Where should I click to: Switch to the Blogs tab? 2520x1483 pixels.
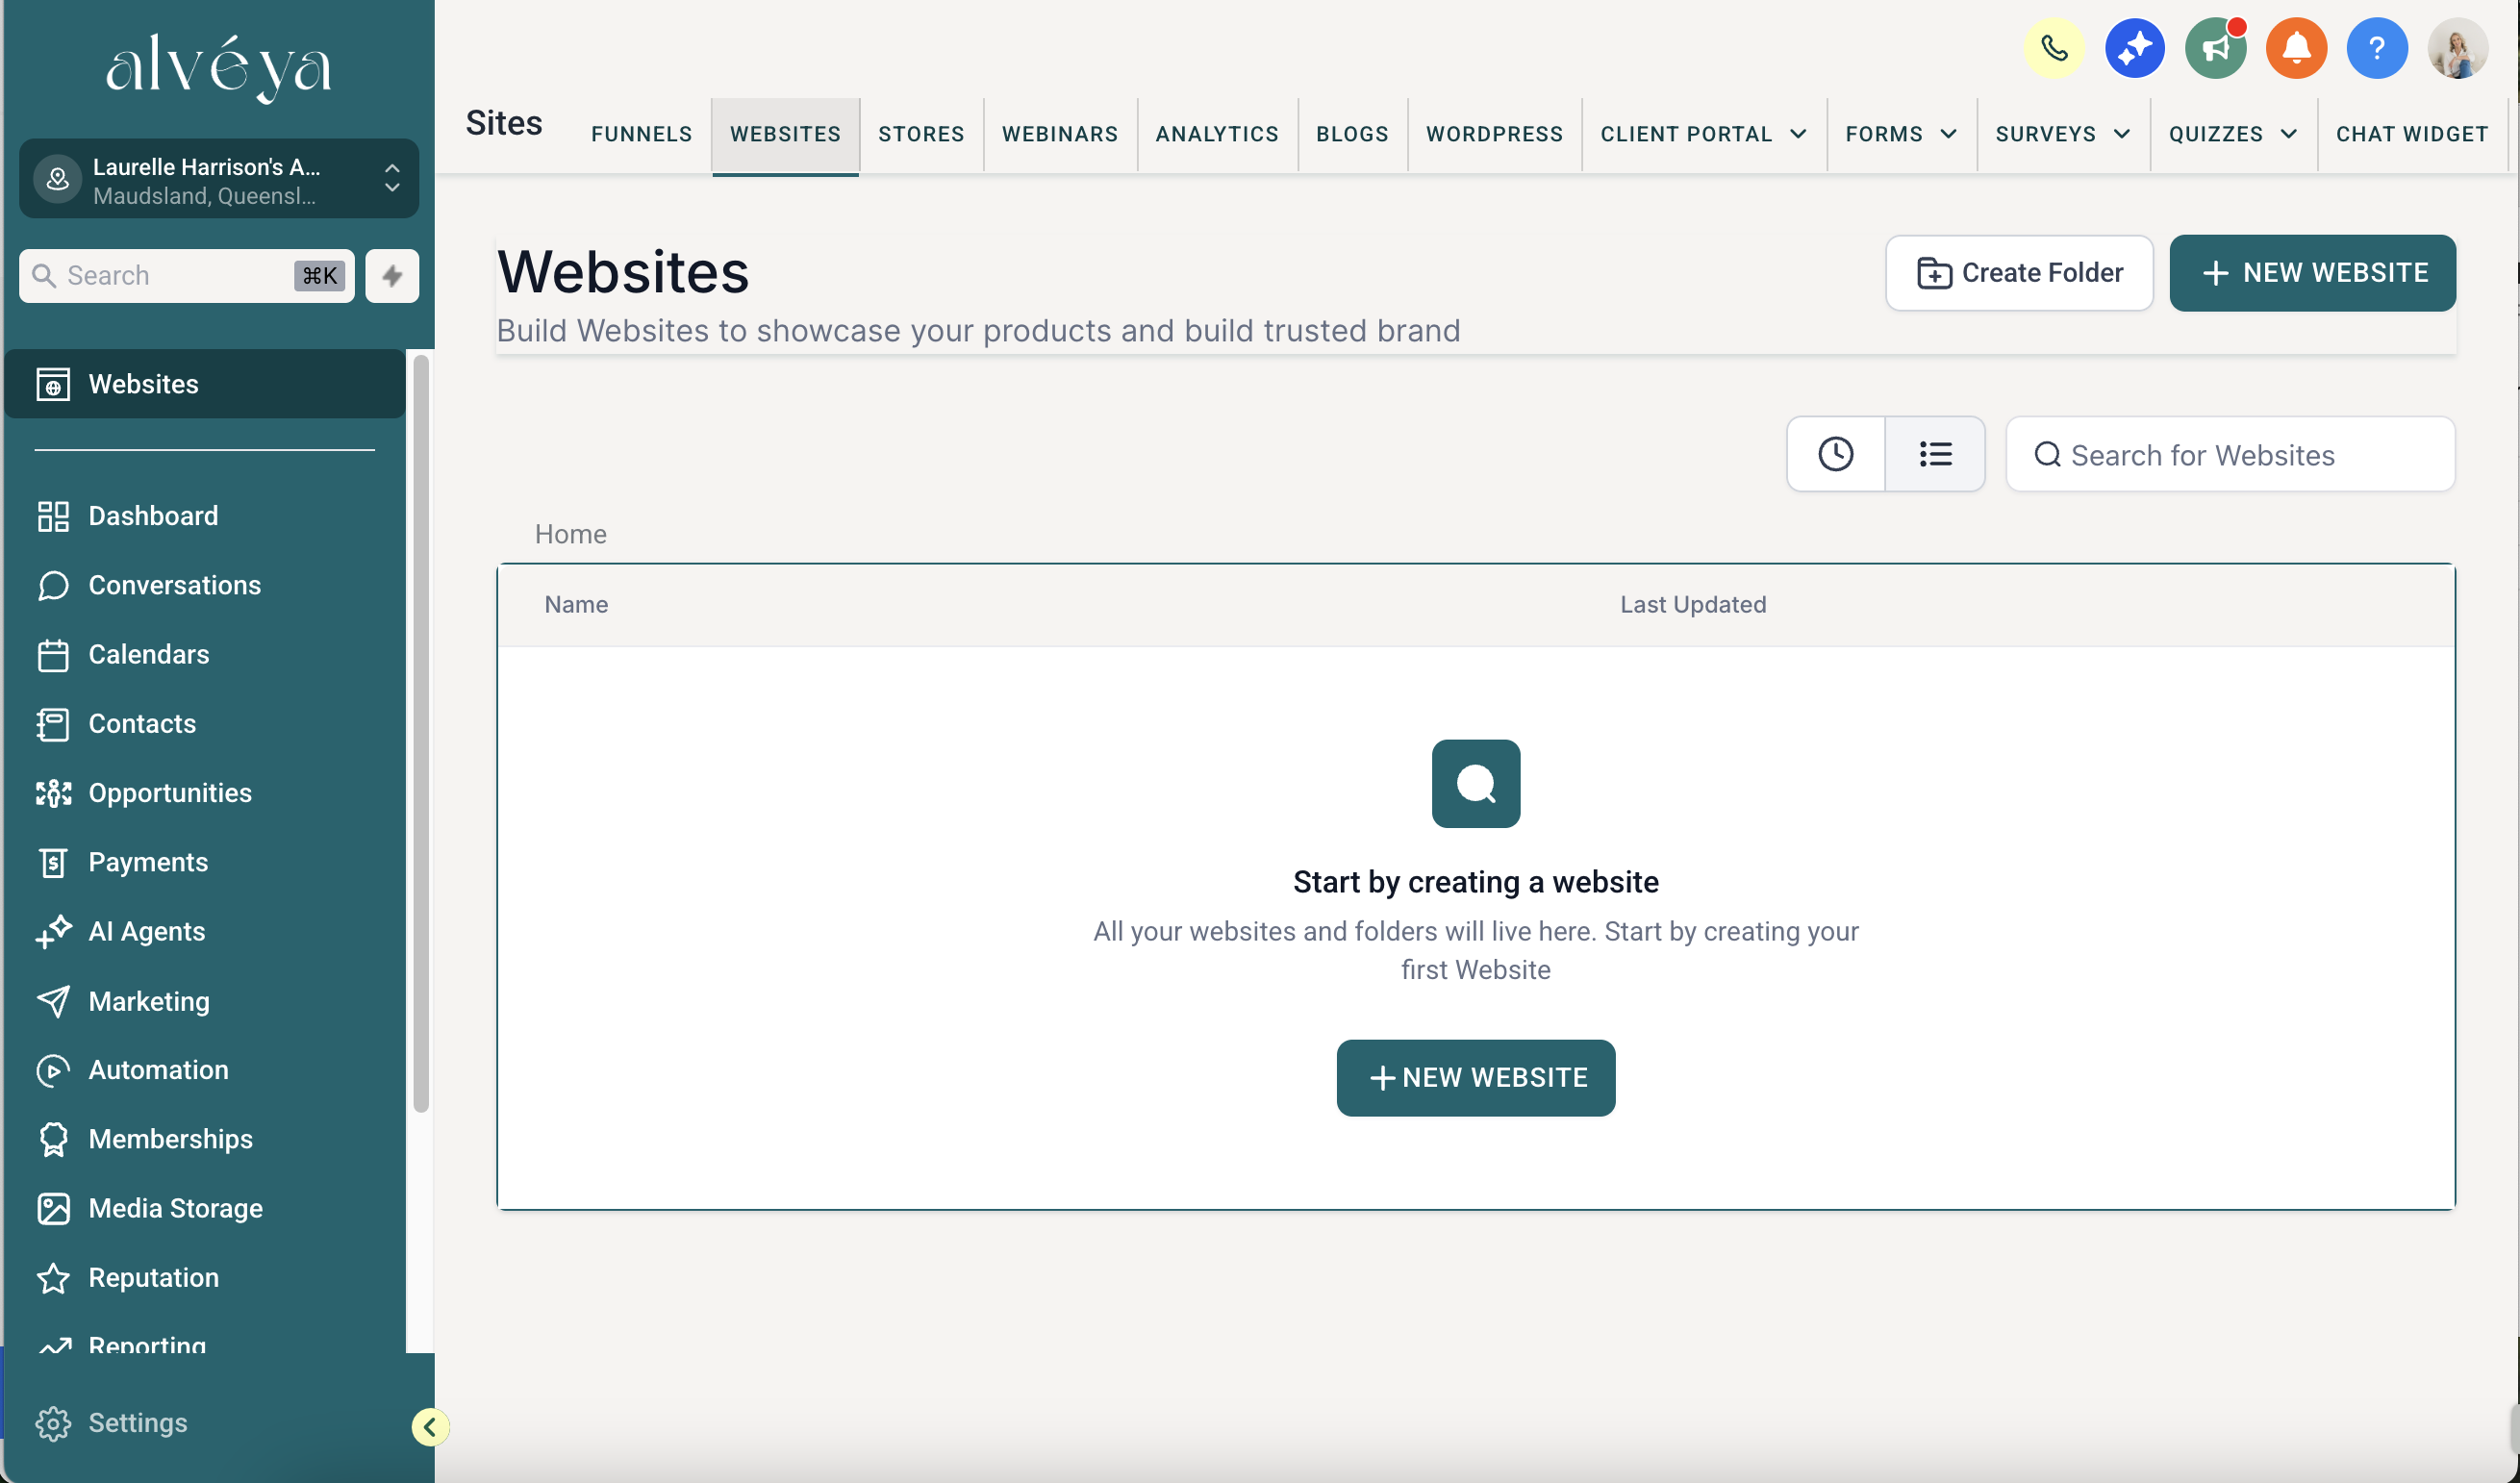pos(1352,134)
